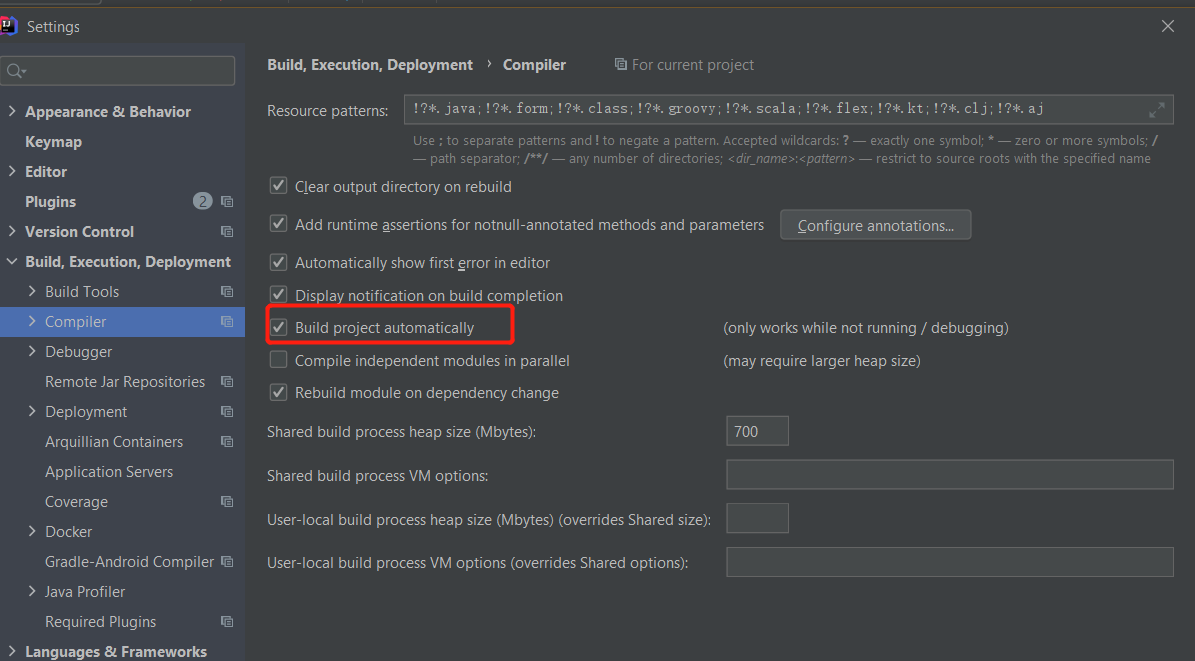Click Build, Execution, Deployment breadcrumb
The width and height of the screenshot is (1195, 661).
click(370, 65)
